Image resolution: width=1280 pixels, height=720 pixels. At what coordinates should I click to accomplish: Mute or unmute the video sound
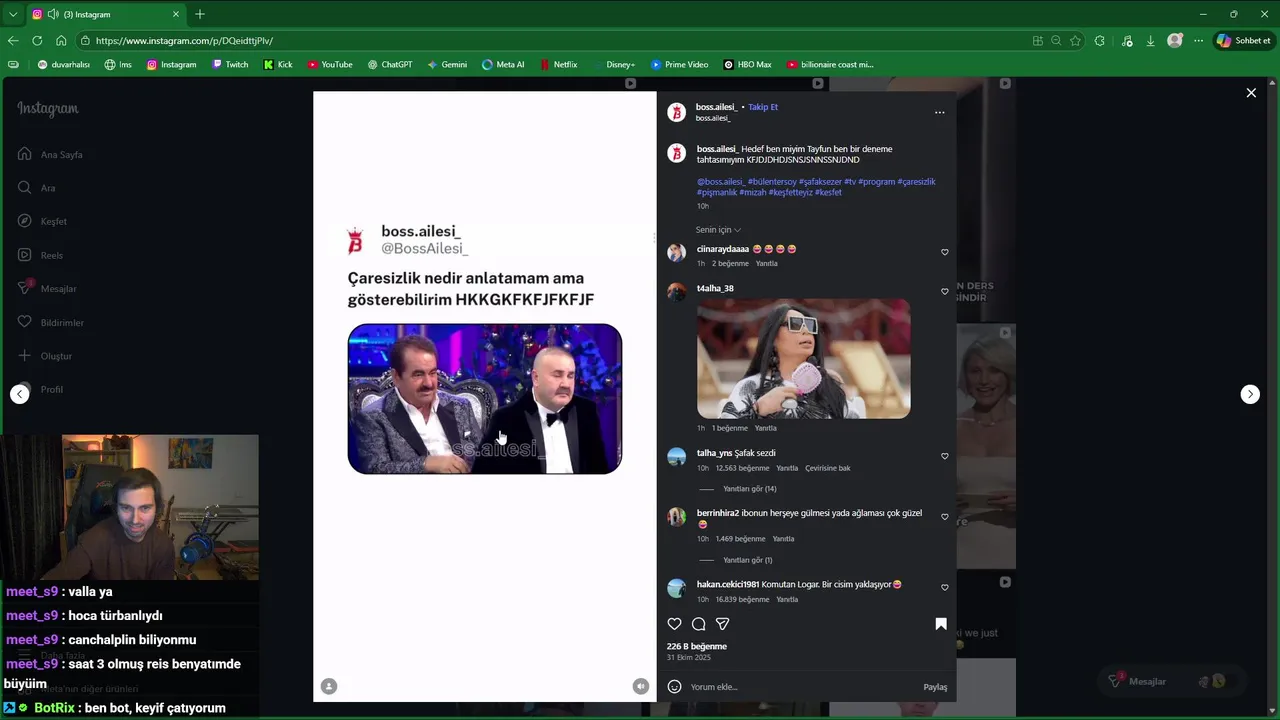click(641, 686)
